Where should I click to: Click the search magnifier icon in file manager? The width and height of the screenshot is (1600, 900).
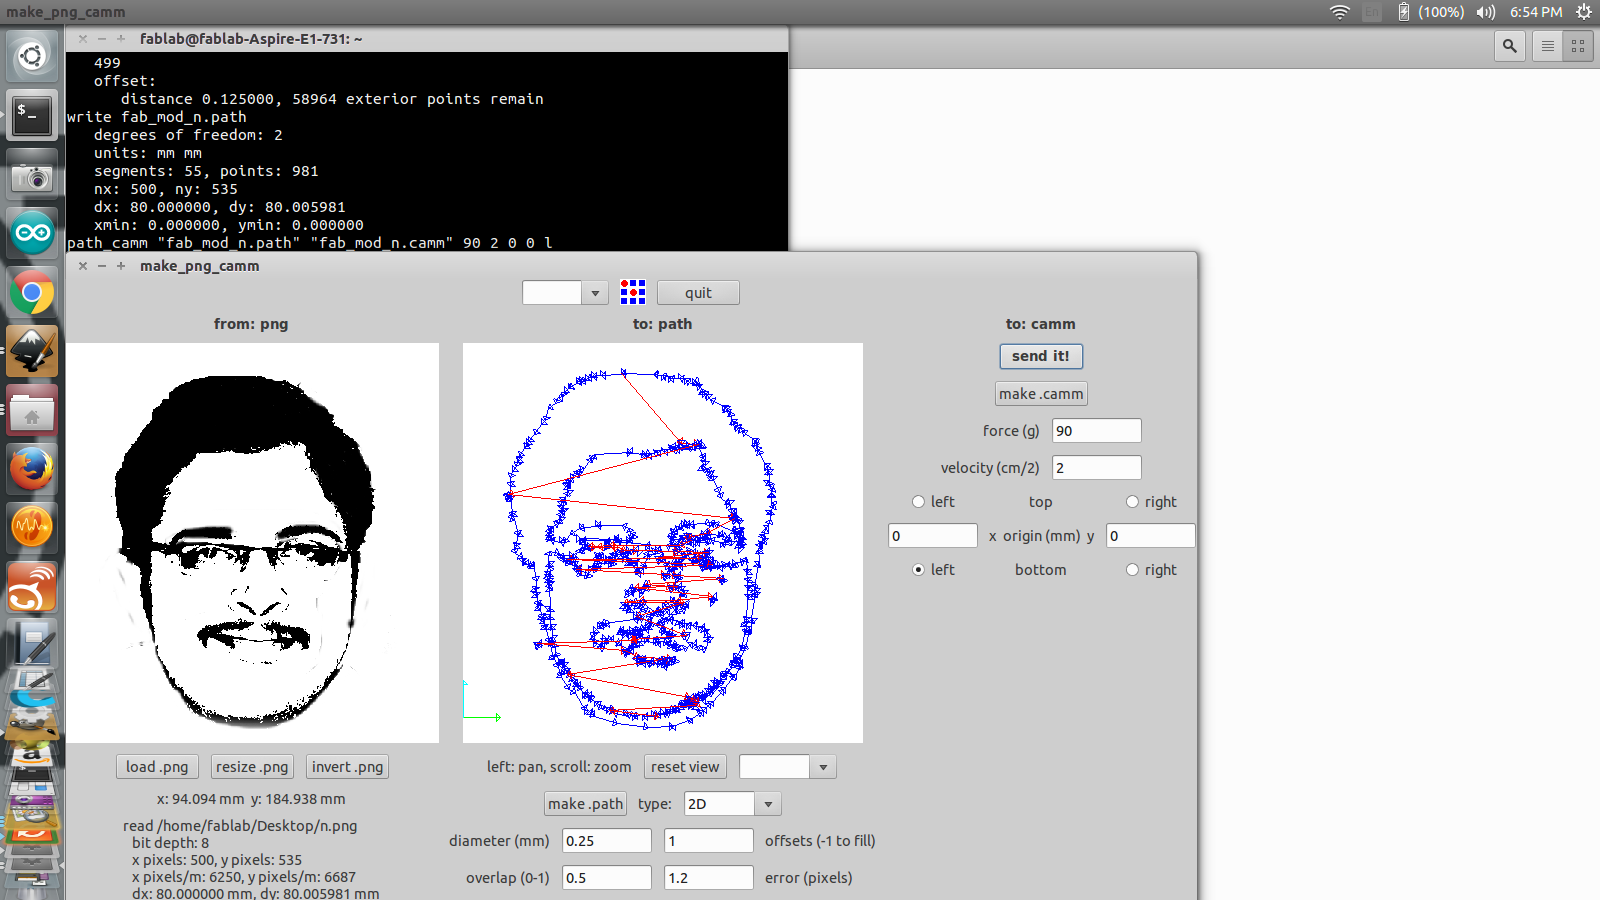(x=1510, y=46)
